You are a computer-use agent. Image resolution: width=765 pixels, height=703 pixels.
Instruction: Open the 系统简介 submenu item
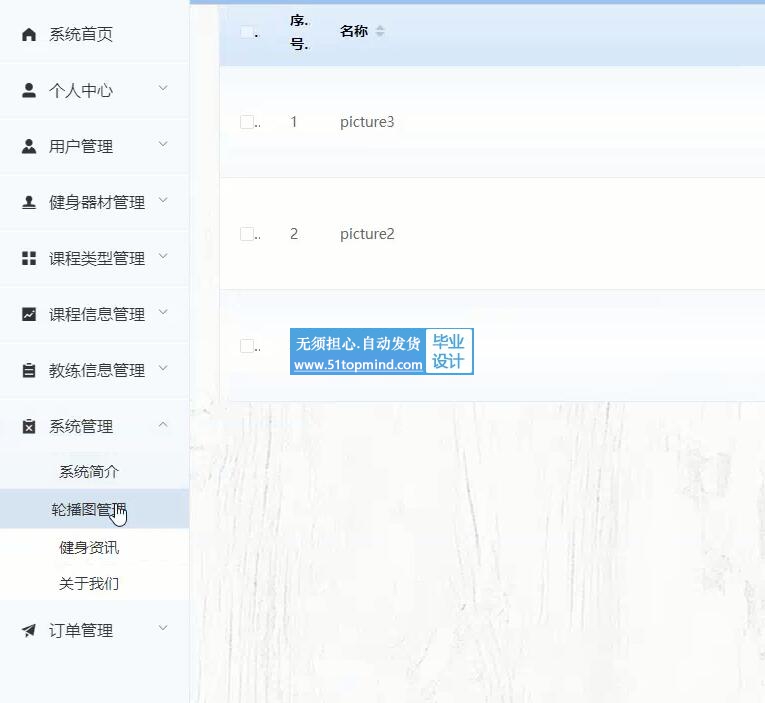tap(89, 472)
